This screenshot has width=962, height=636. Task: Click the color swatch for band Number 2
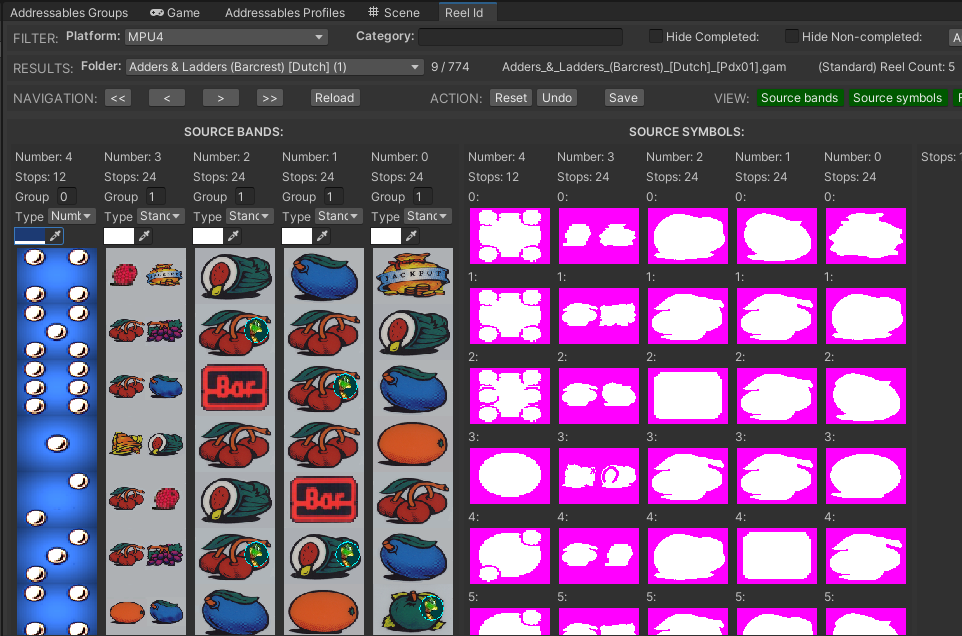click(208, 236)
